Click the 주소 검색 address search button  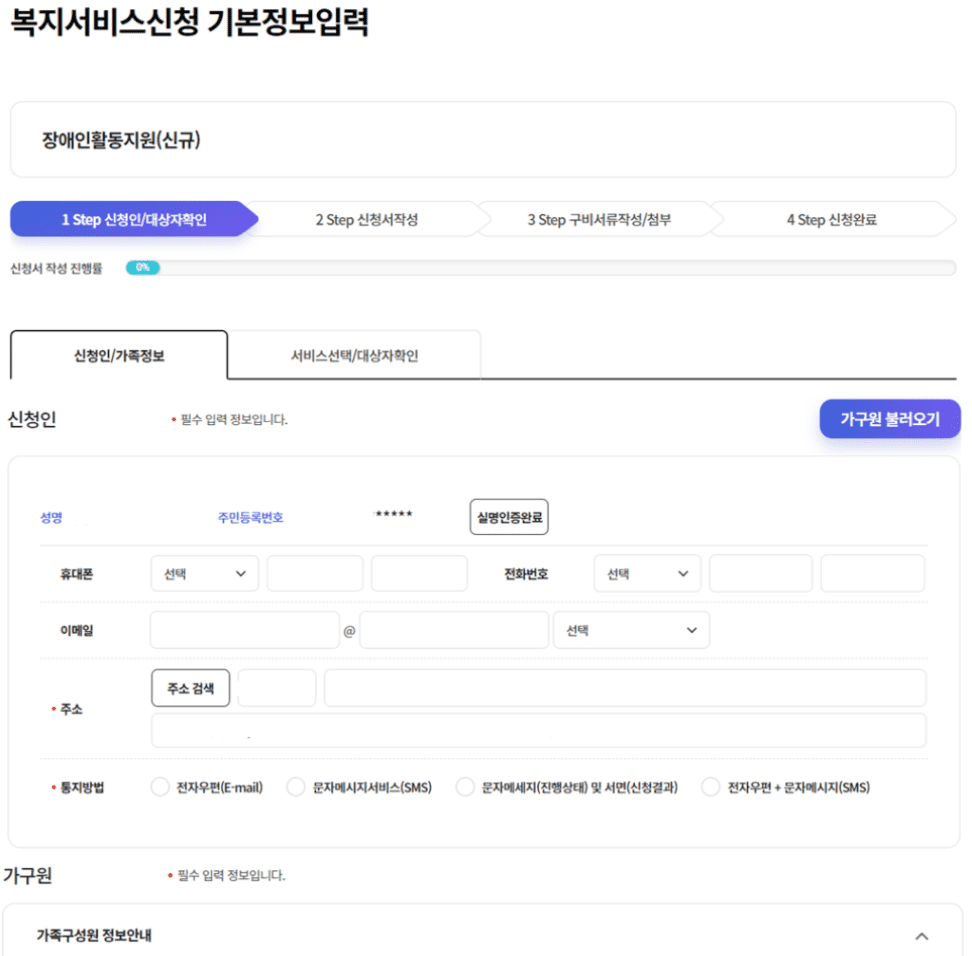coord(190,687)
